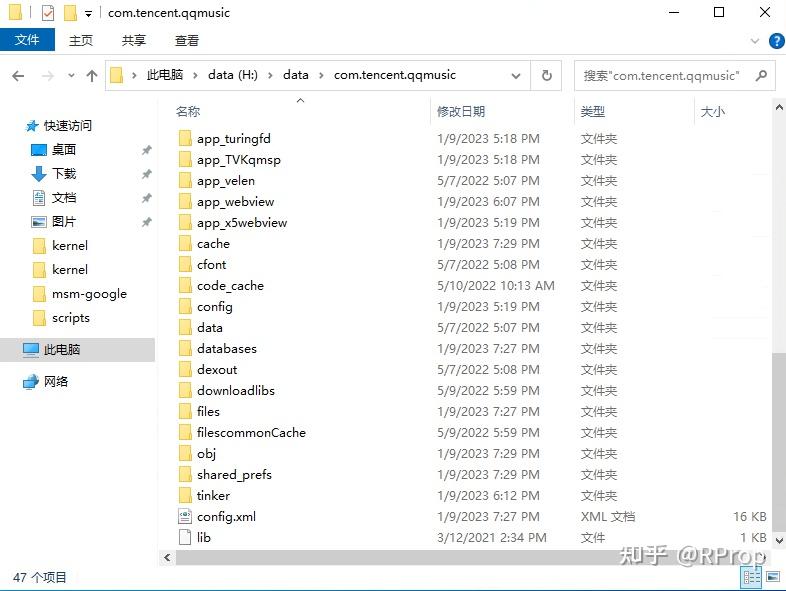Screen dimensions: 786x591
Task: Select 网络 in the navigation pane
Action: coord(56,381)
